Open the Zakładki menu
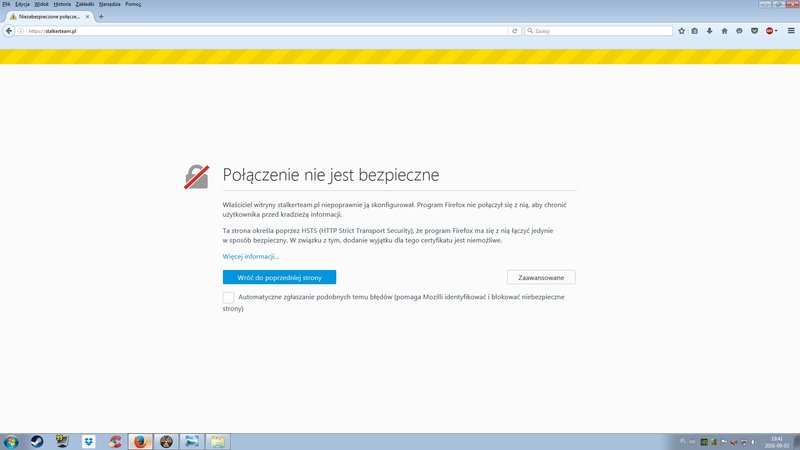Image resolution: width=800 pixels, height=450 pixels. click(85, 4)
